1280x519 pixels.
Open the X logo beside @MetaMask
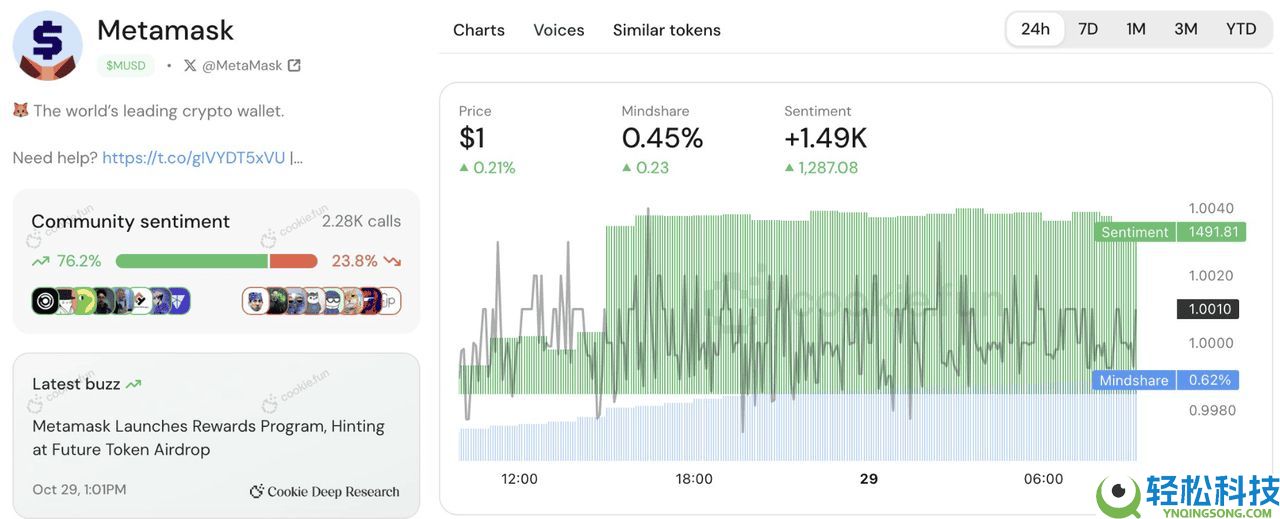[190, 65]
